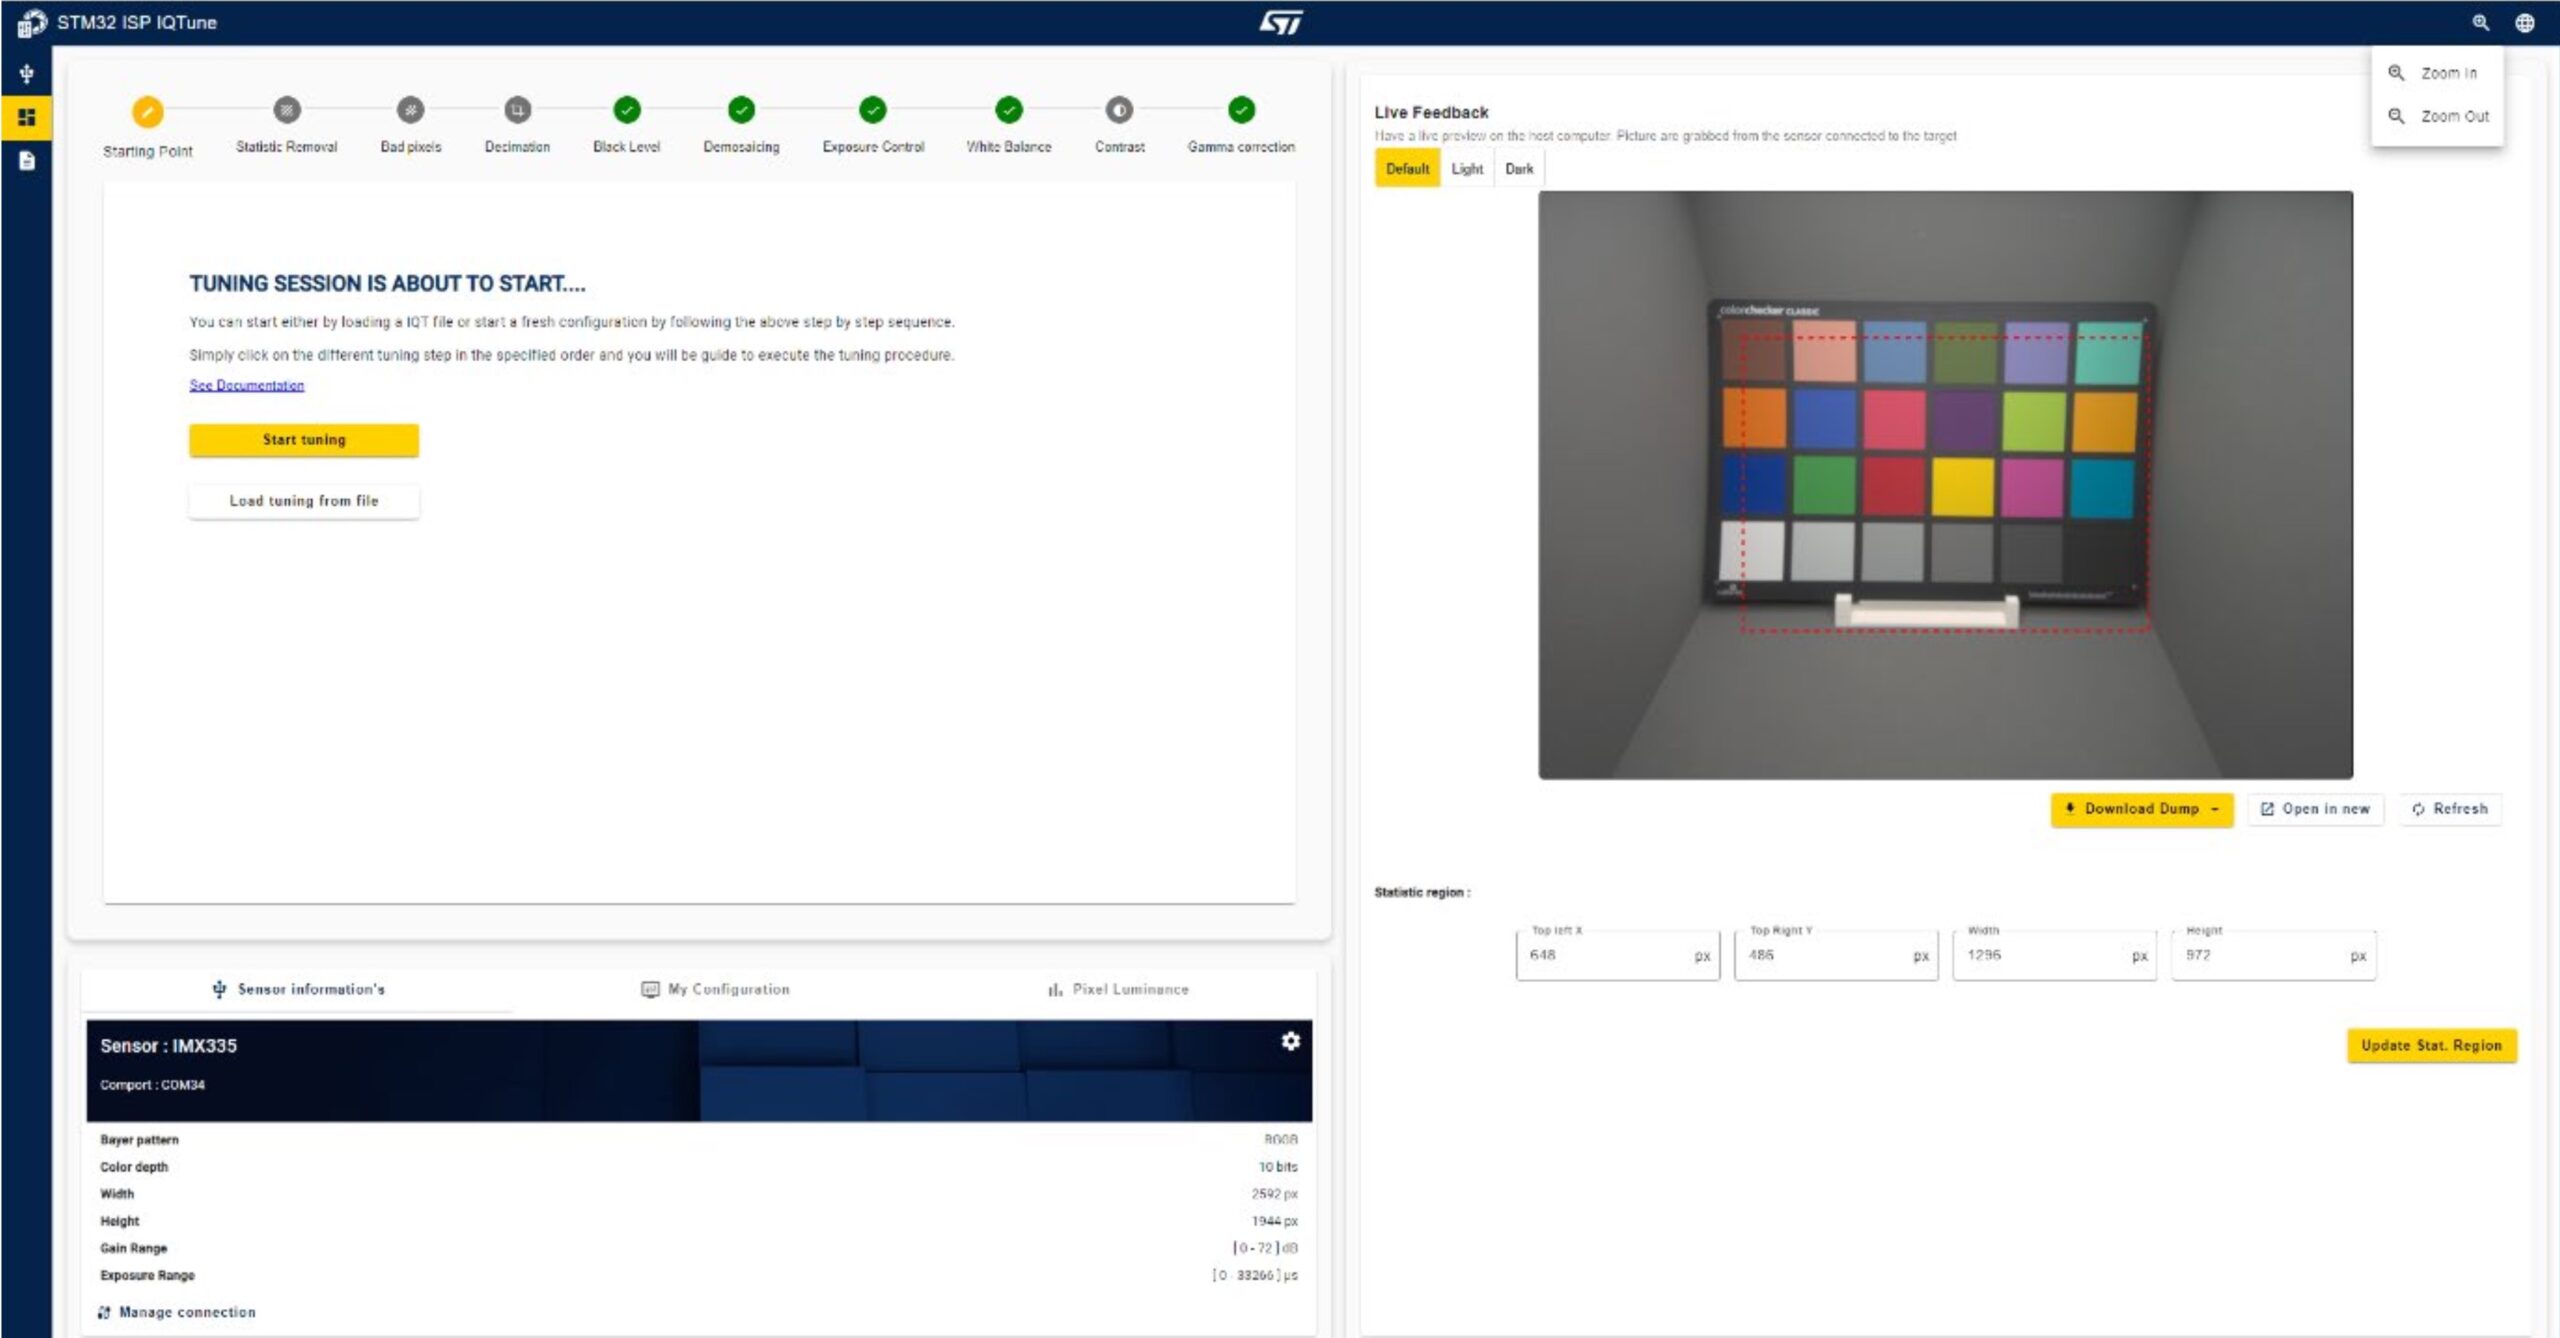Open the dashboard grid icon in sidebar
Screen dimensions: 2560x1338
point(27,117)
